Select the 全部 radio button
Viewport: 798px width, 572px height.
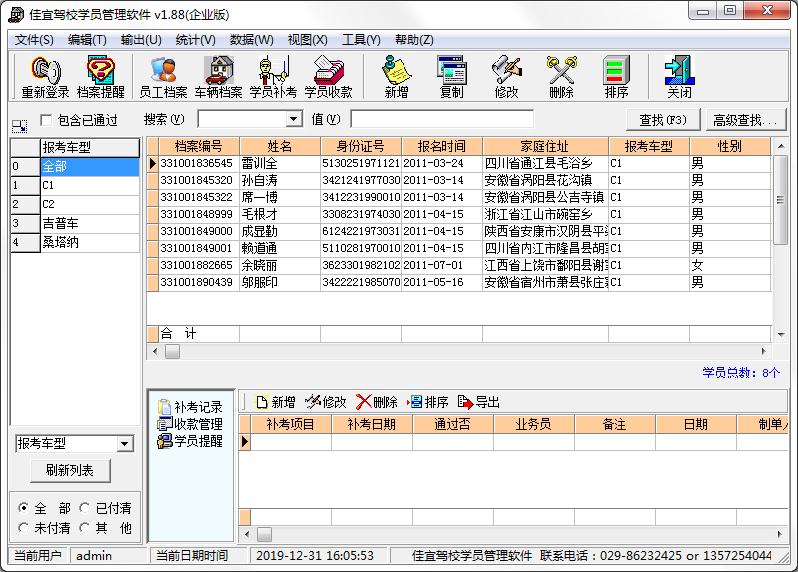click(x=23, y=508)
